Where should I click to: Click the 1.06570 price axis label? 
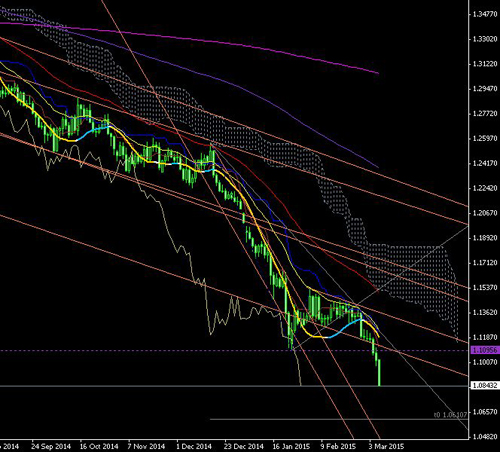pyautogui.click(x=485, y=412)
